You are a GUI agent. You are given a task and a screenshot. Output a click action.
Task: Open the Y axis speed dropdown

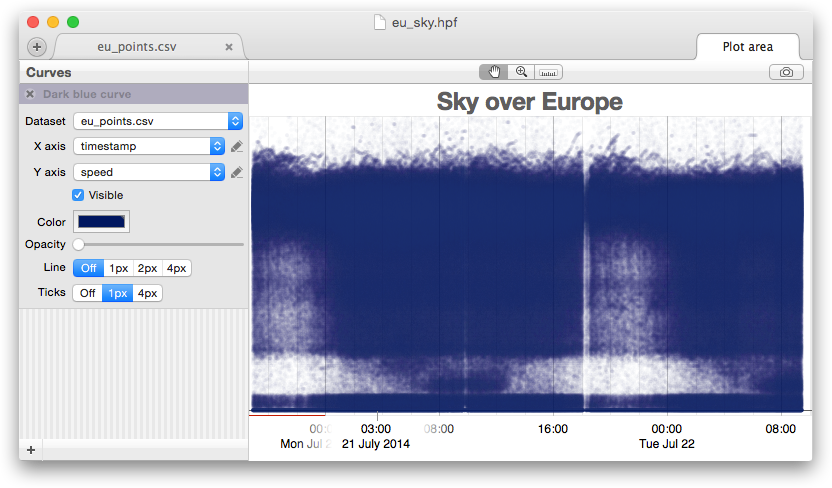(x=149, y=172)
